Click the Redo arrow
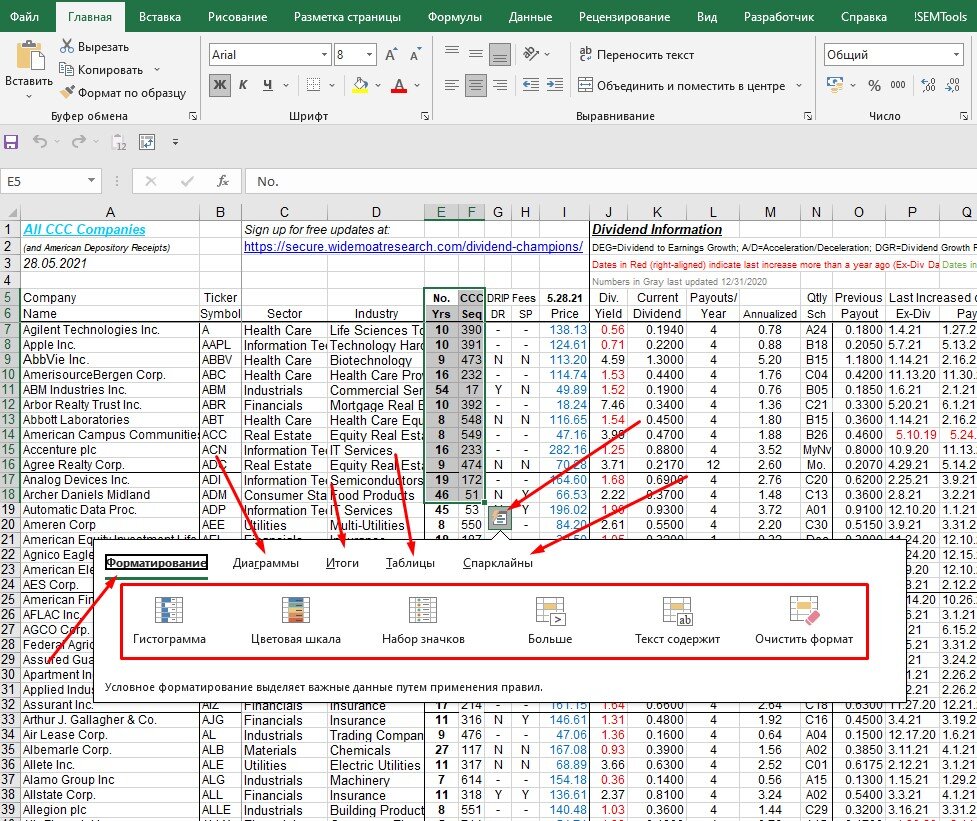Viewport: 977px width, 821px height. click(79, 142)
